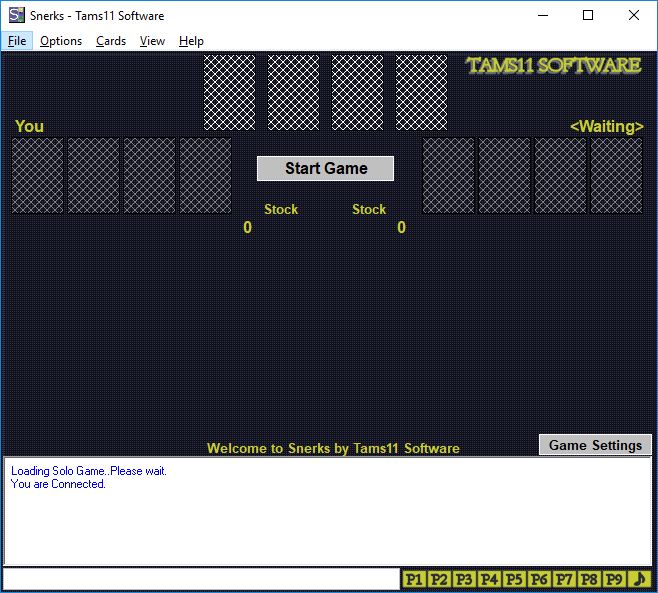Close the Snerks window
658x593 pixels.
(634, 16)
